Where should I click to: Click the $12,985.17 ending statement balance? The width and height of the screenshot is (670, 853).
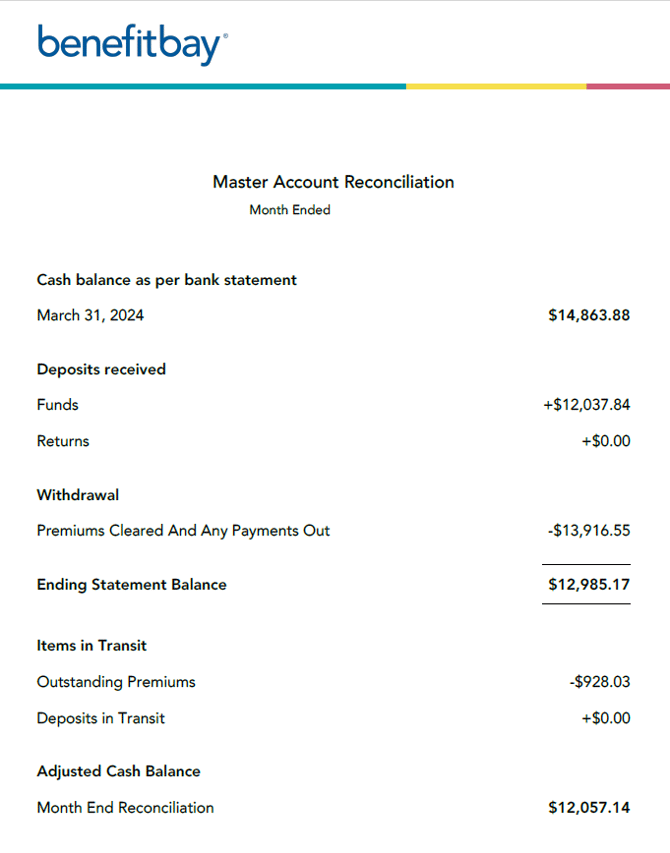589,584
